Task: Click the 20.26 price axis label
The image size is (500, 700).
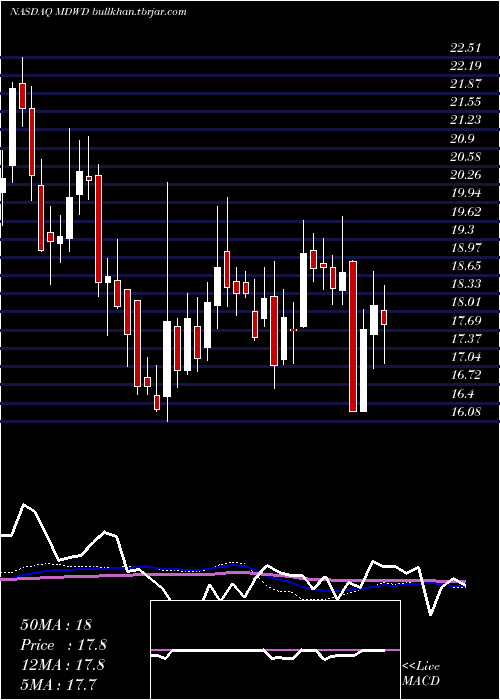Action: click(x=466, y=175)
